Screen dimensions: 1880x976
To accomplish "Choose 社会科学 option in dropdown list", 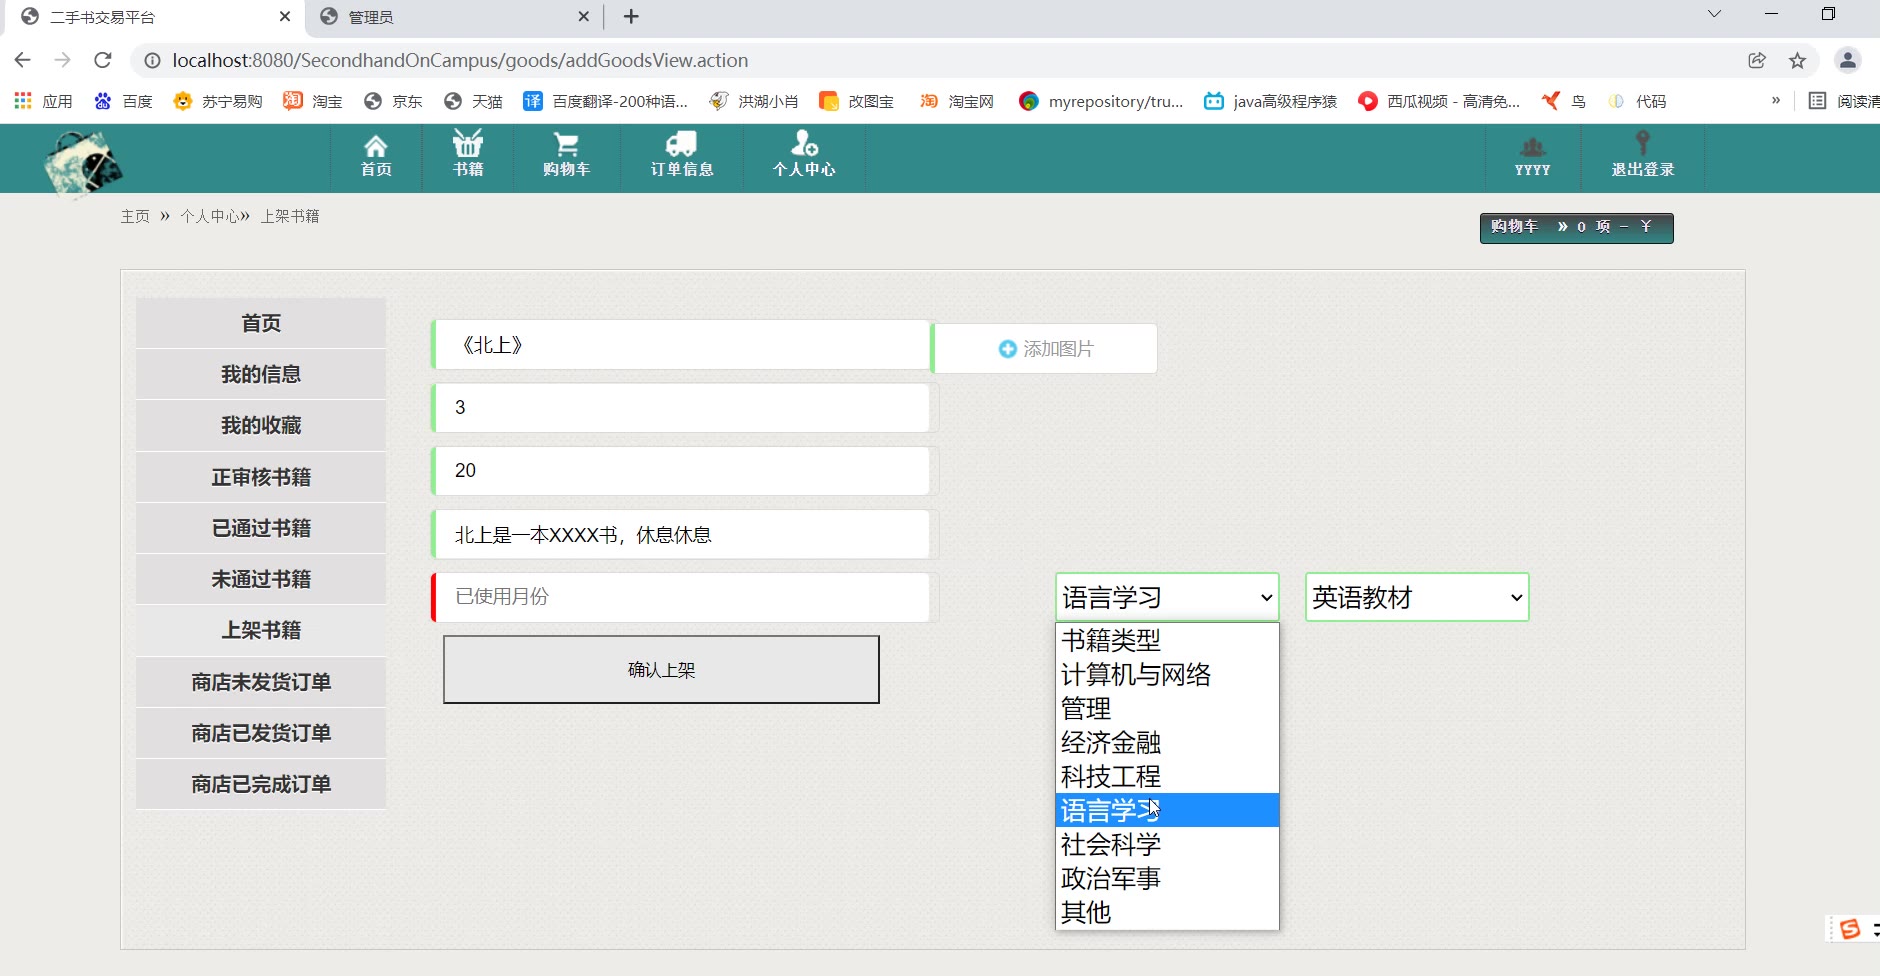I will tap(1111, 845).
